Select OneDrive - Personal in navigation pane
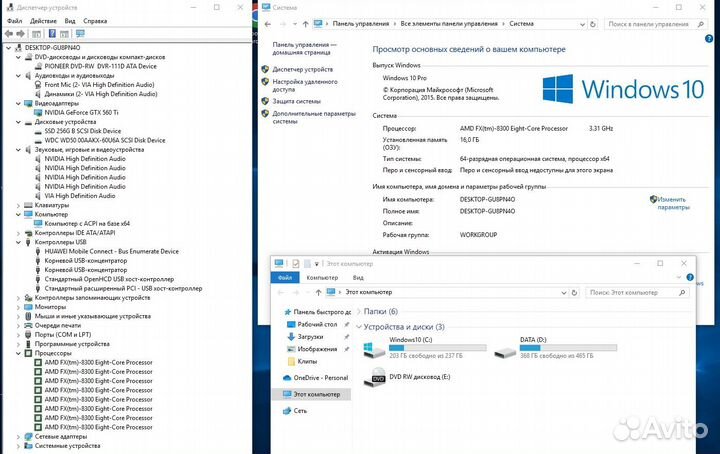The width and height of the screenshot is (720, 454). (321, 378)
